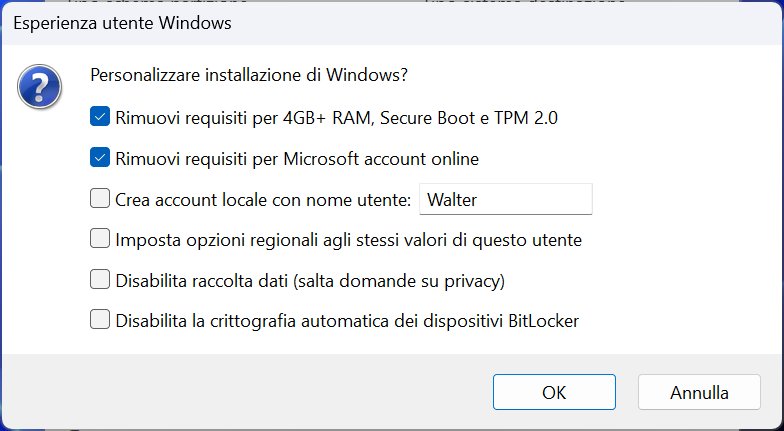Screen dimensions: 784x431
Task: Click the blue question mark icon
Action: click(40, 86)
